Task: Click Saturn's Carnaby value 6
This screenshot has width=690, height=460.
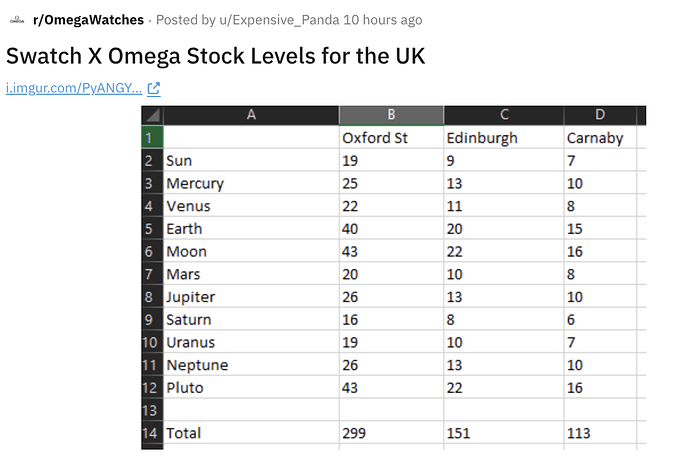Action: tap(600, 319)
